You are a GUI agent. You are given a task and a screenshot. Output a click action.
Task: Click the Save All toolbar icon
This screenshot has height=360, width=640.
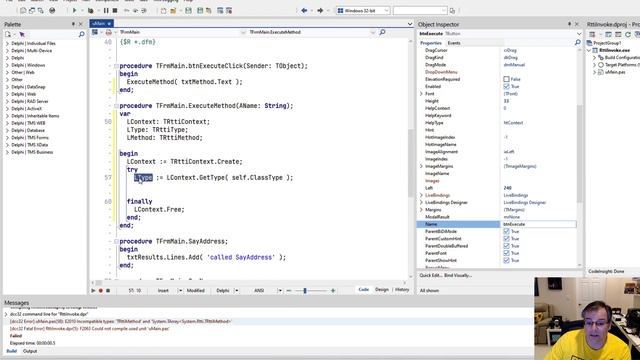coord(200,10)
